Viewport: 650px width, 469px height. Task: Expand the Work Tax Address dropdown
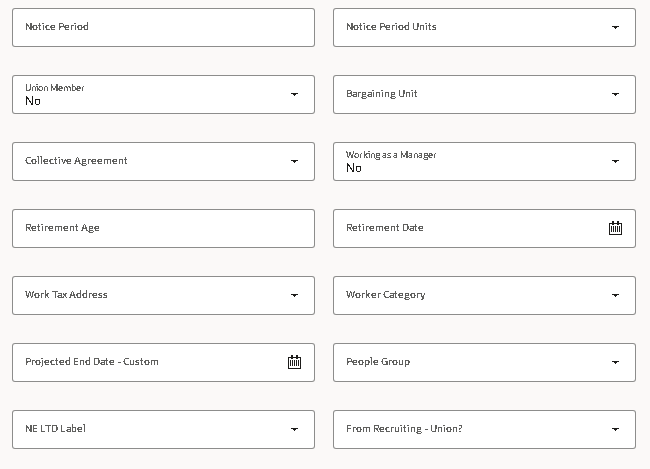point(294,295)
